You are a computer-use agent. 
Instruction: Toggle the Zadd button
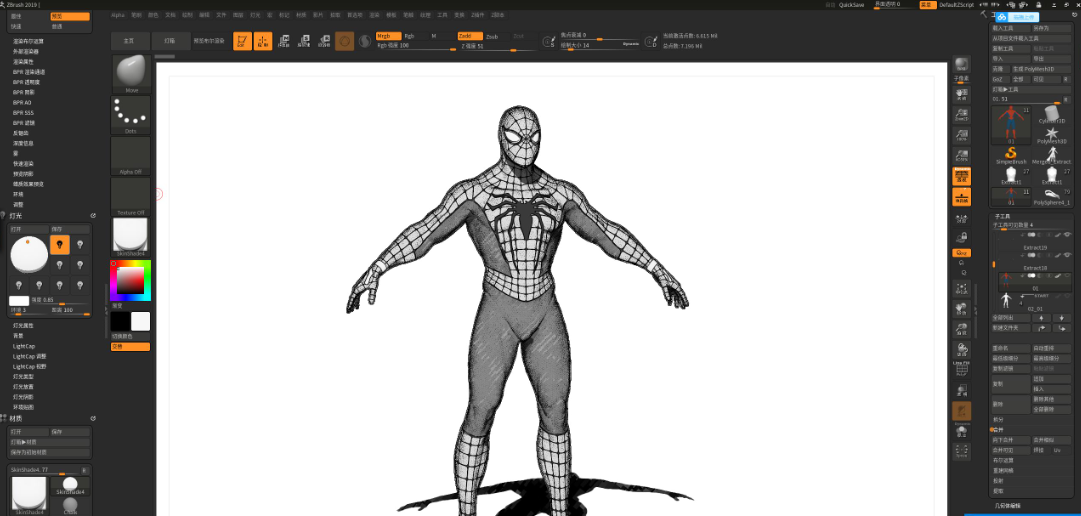tap(469, 36)
